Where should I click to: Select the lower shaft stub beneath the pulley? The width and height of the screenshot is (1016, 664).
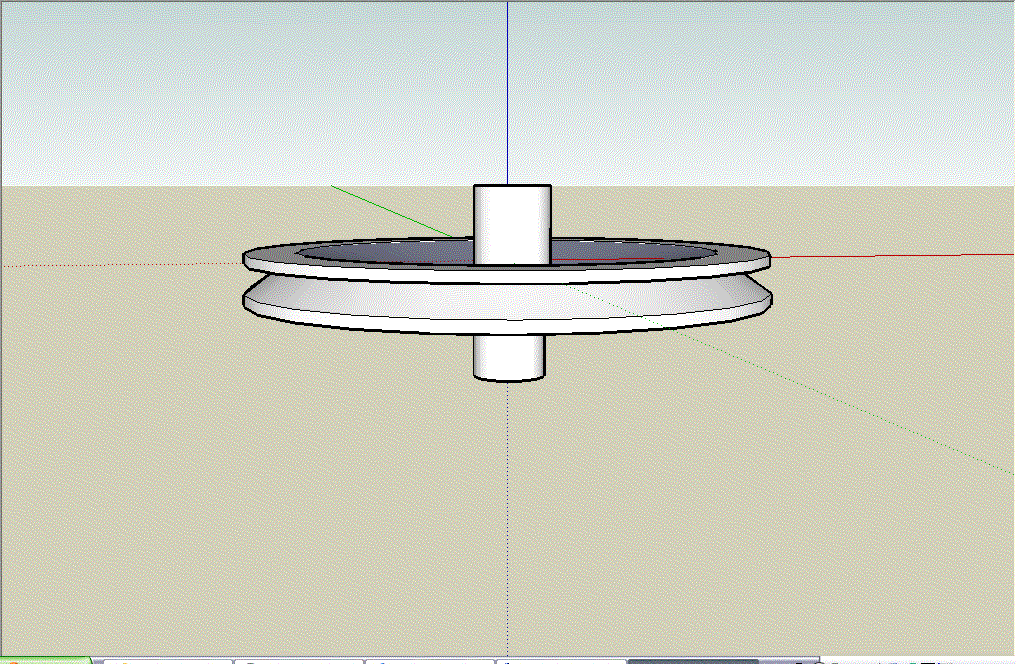point(509,358)
